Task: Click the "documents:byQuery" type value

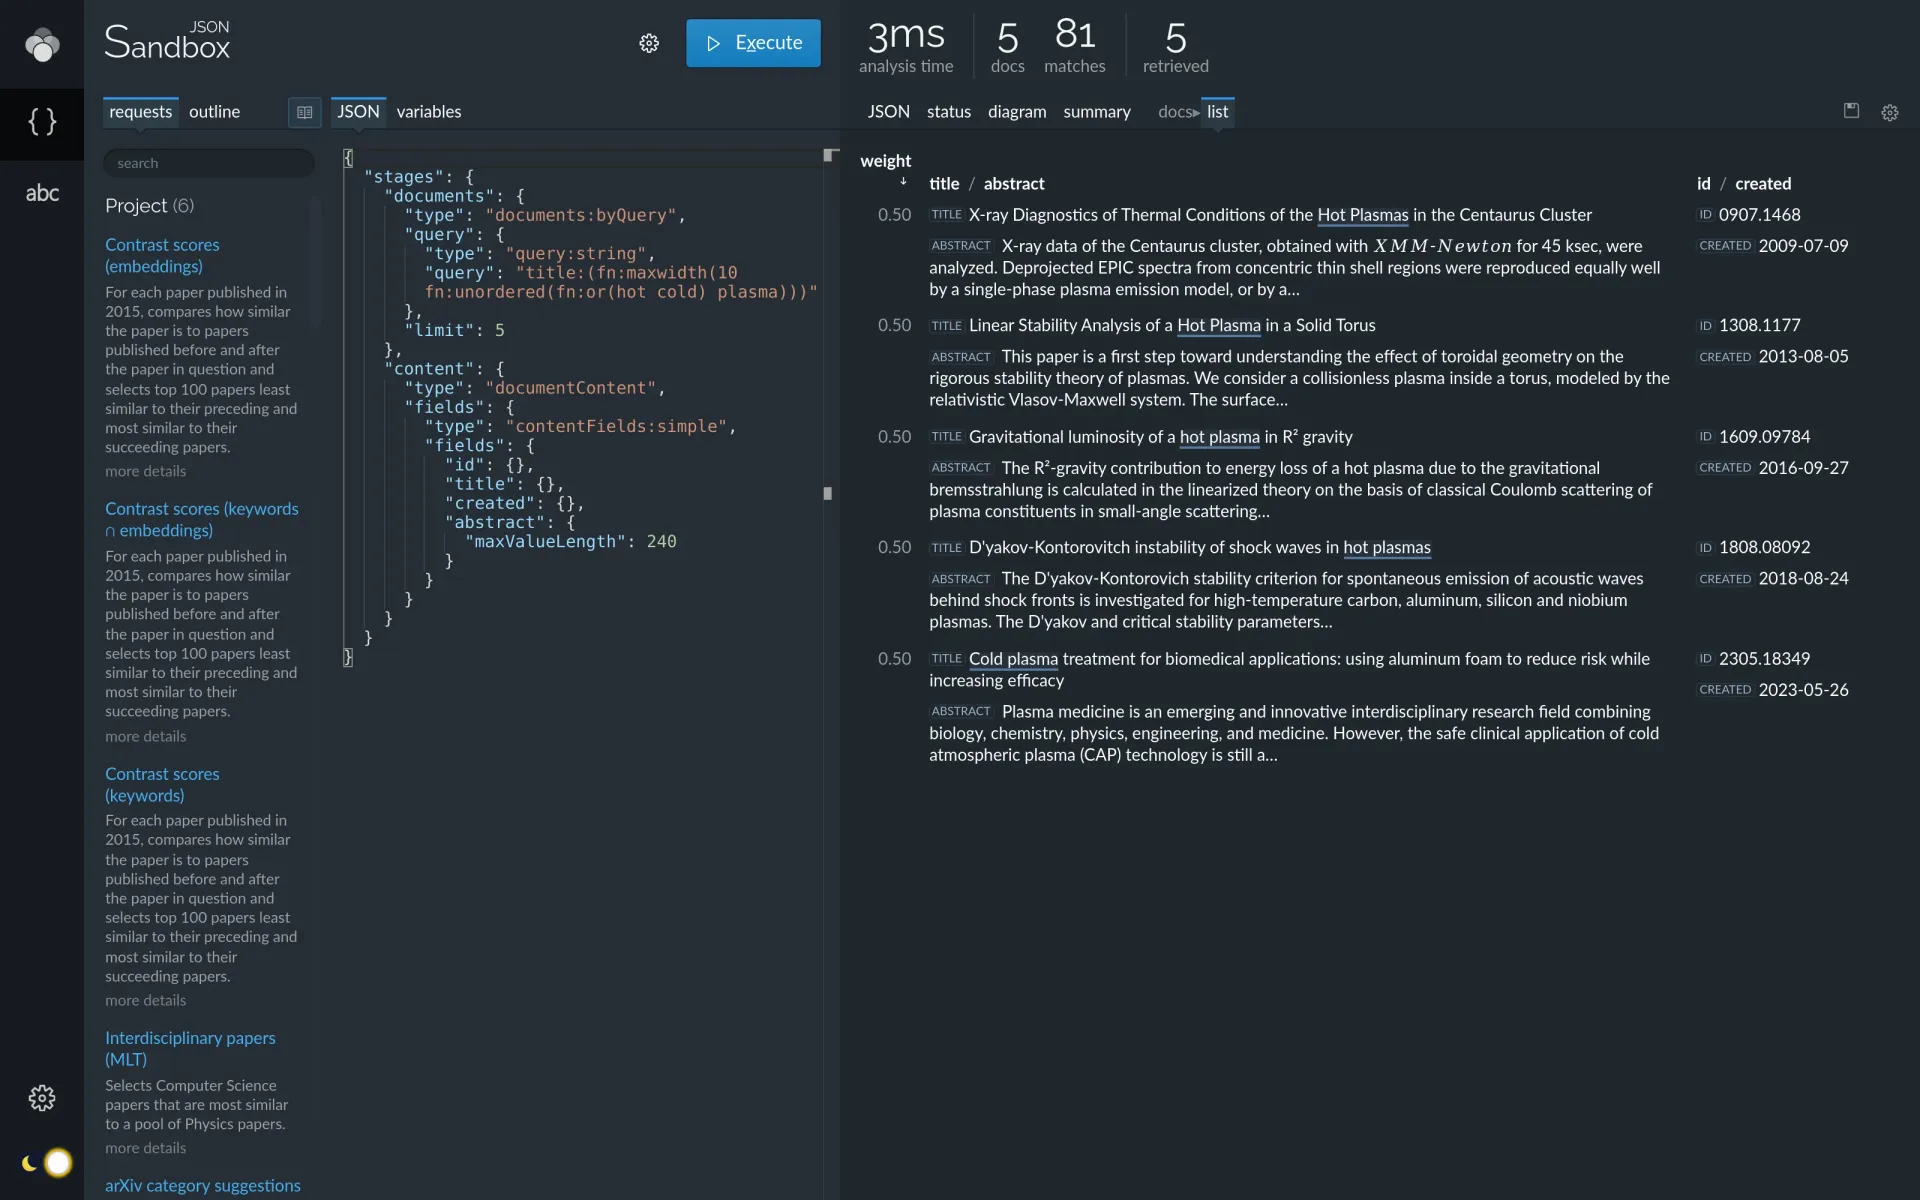Action: coord(580,215)
